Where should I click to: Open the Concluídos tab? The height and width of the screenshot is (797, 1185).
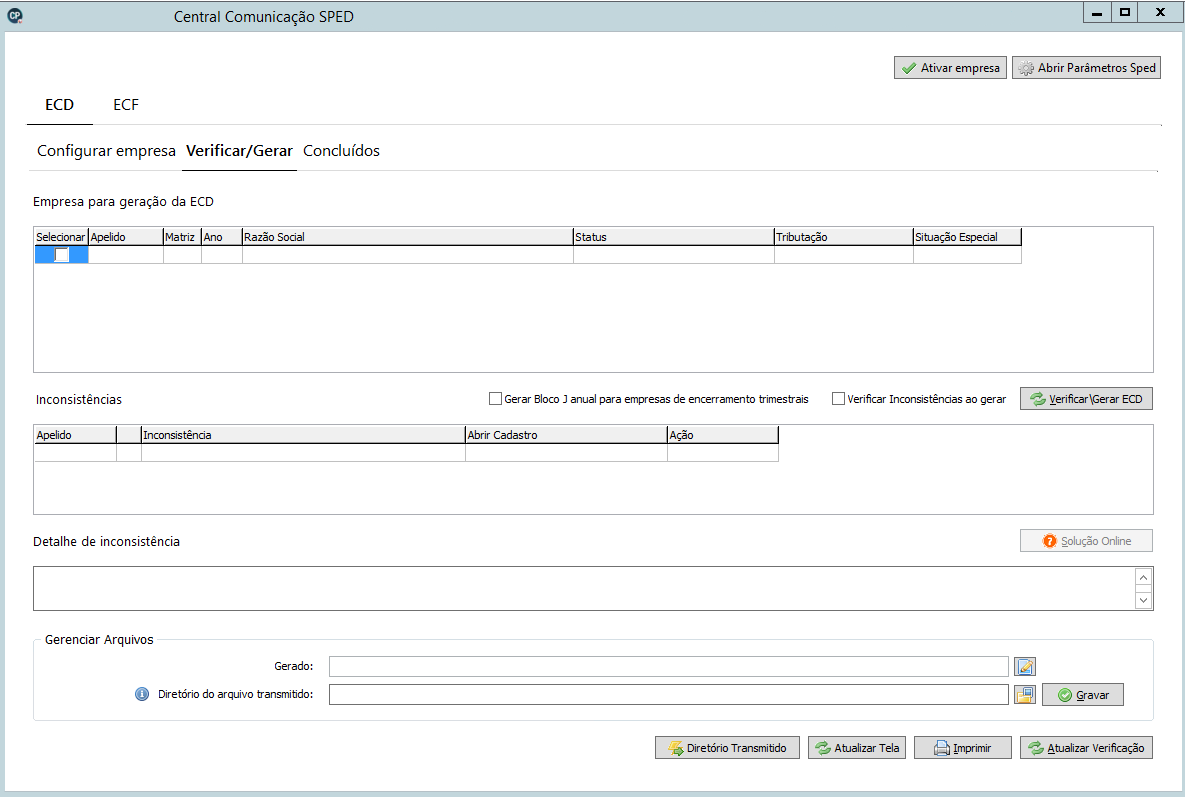(342, 151)
